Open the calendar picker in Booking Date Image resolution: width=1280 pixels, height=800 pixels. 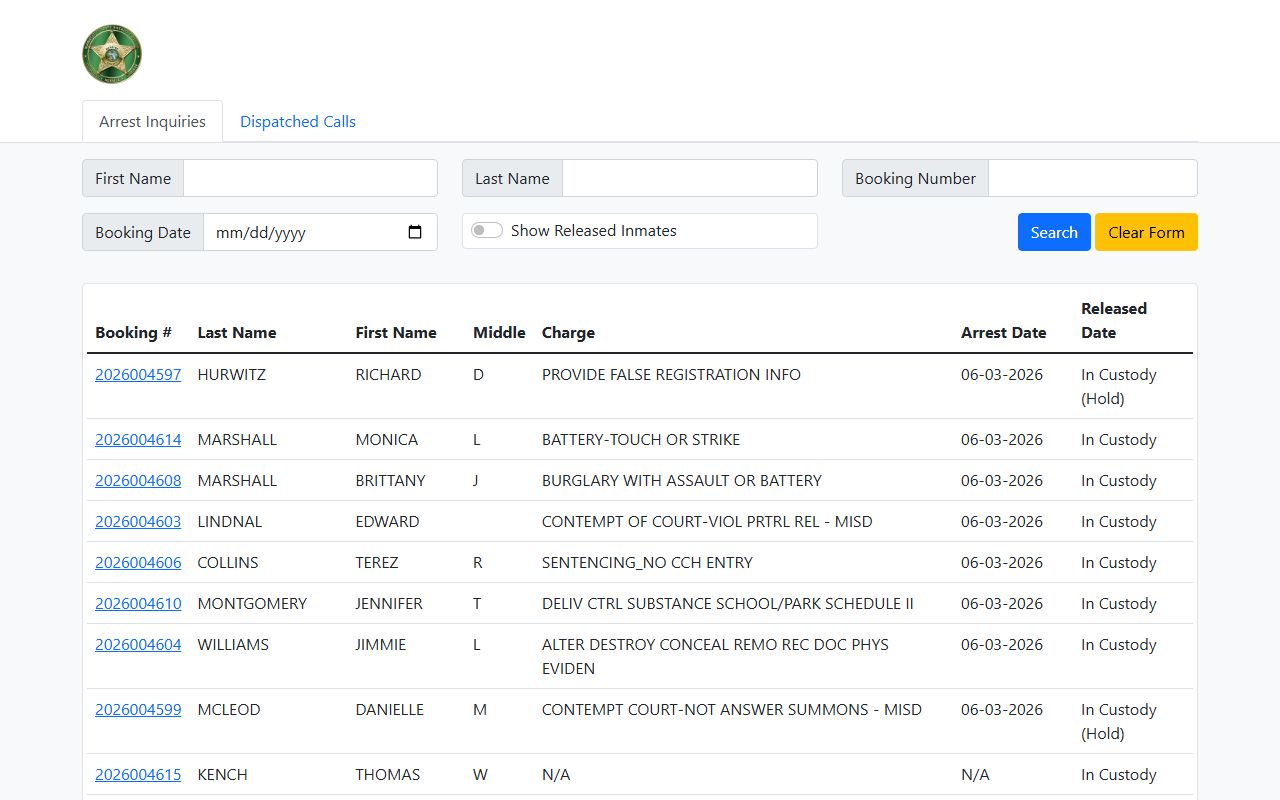(x=415, y=232)
